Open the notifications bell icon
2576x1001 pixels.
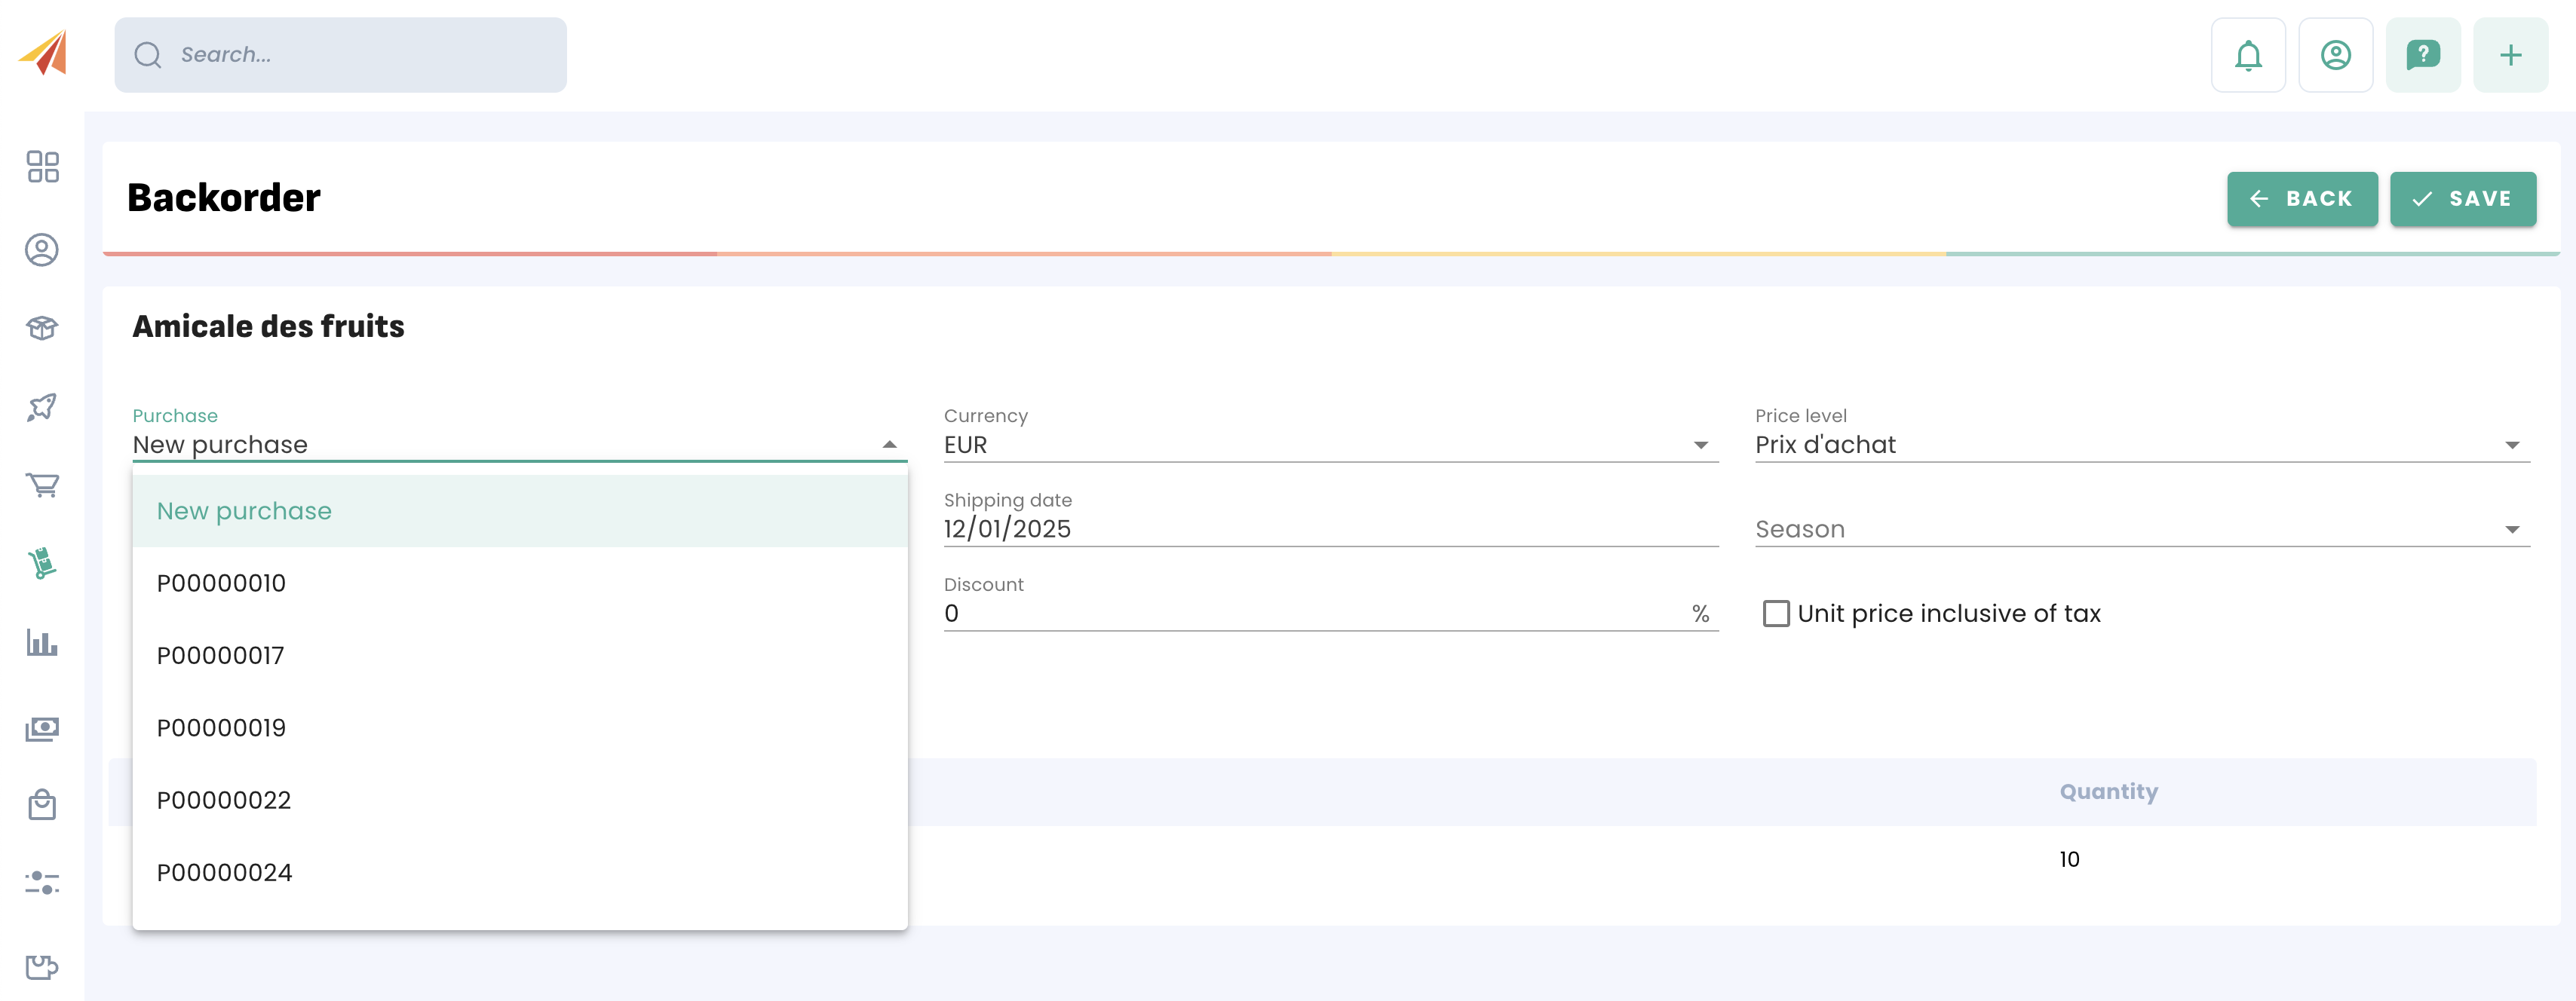[x=2247, y=55]
